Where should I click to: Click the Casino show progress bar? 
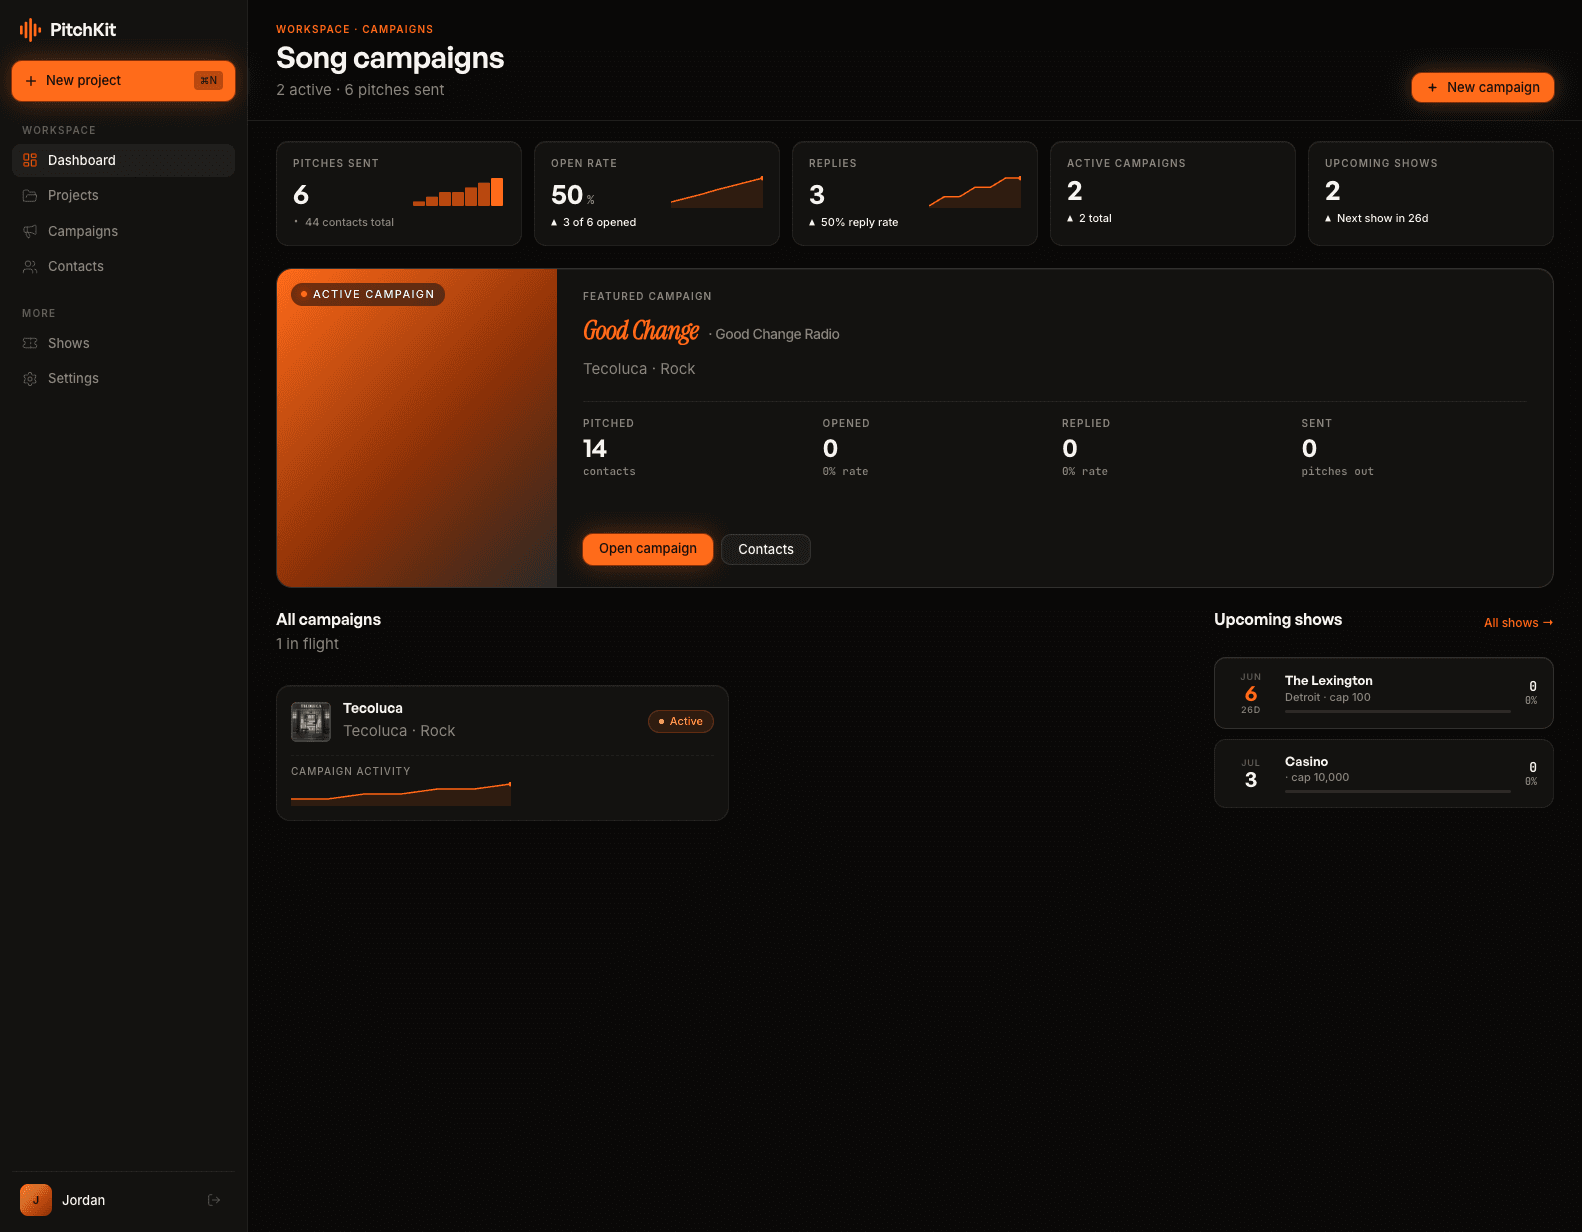tap(1398, 792)
